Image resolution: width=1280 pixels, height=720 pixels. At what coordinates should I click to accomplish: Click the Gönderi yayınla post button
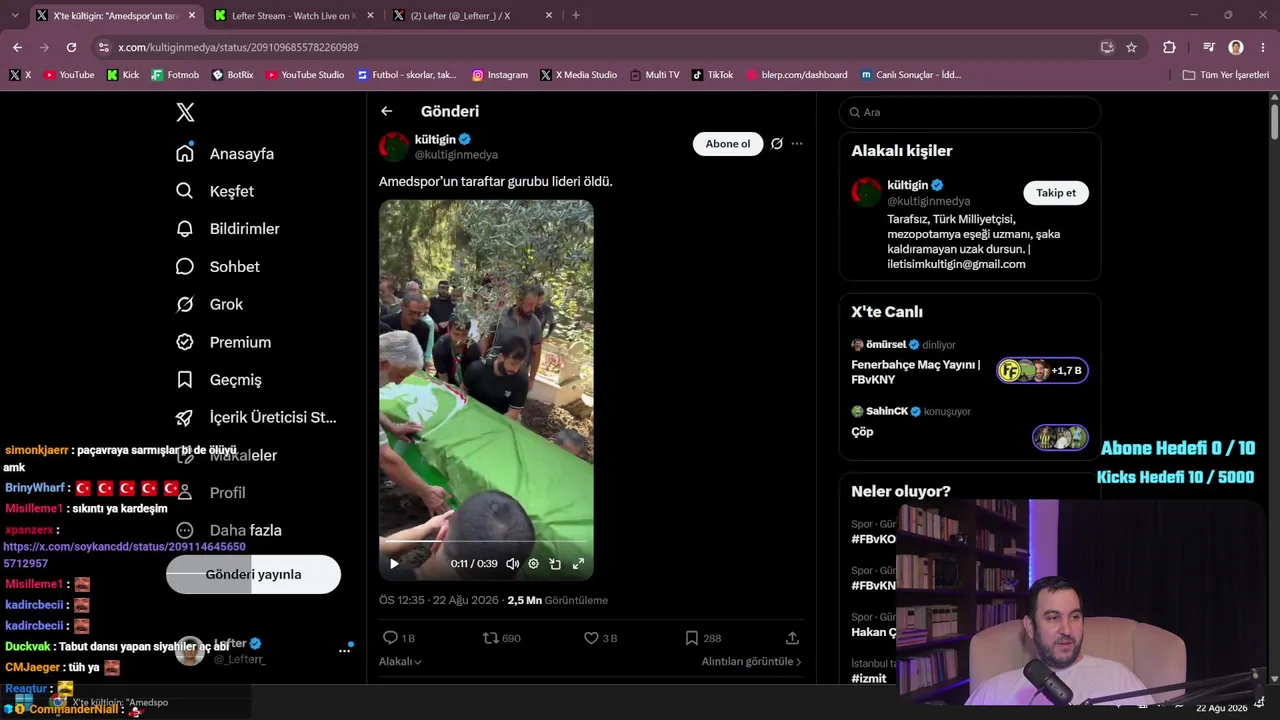point(253,574)
